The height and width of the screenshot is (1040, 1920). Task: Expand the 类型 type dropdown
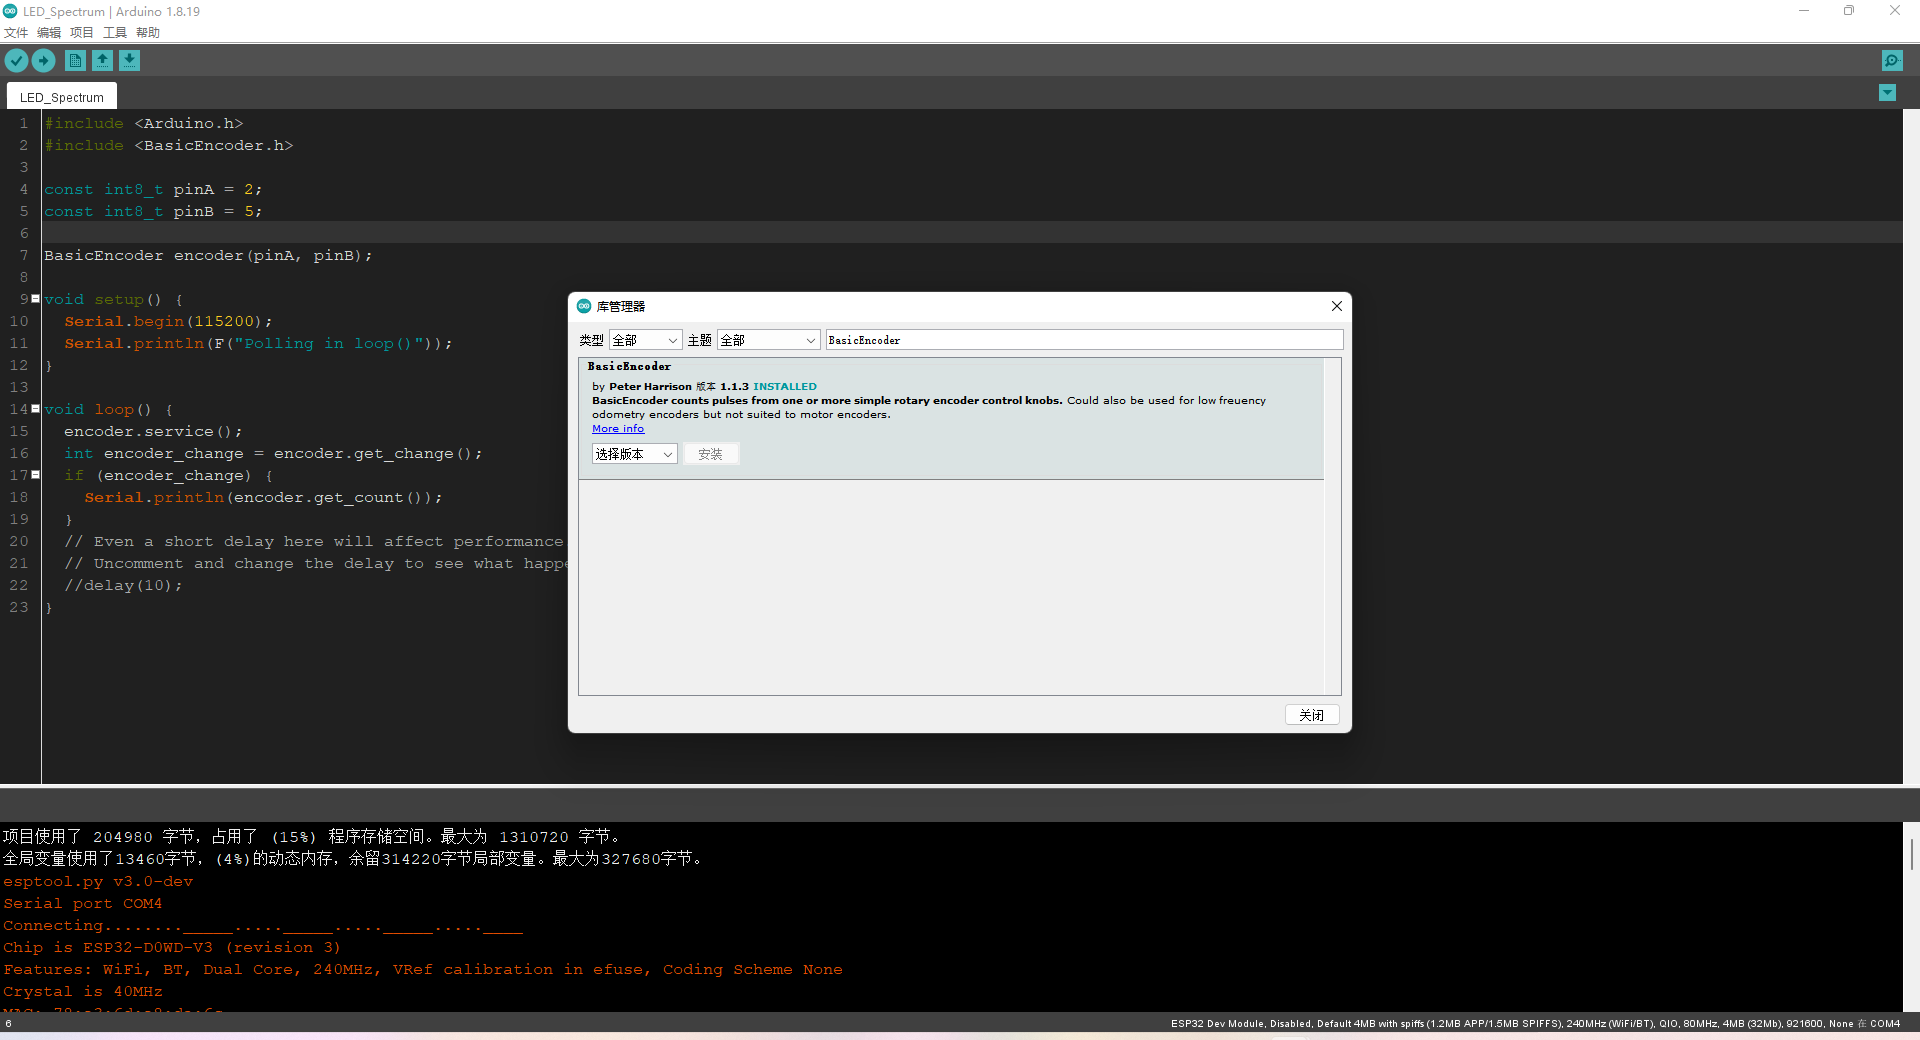click(646, 340)
